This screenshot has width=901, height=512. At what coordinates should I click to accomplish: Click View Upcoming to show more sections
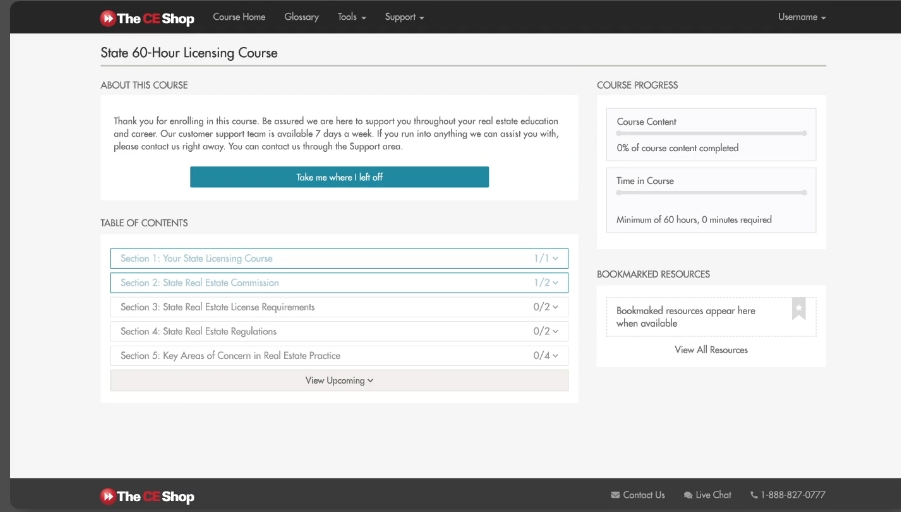click(340, 380)
